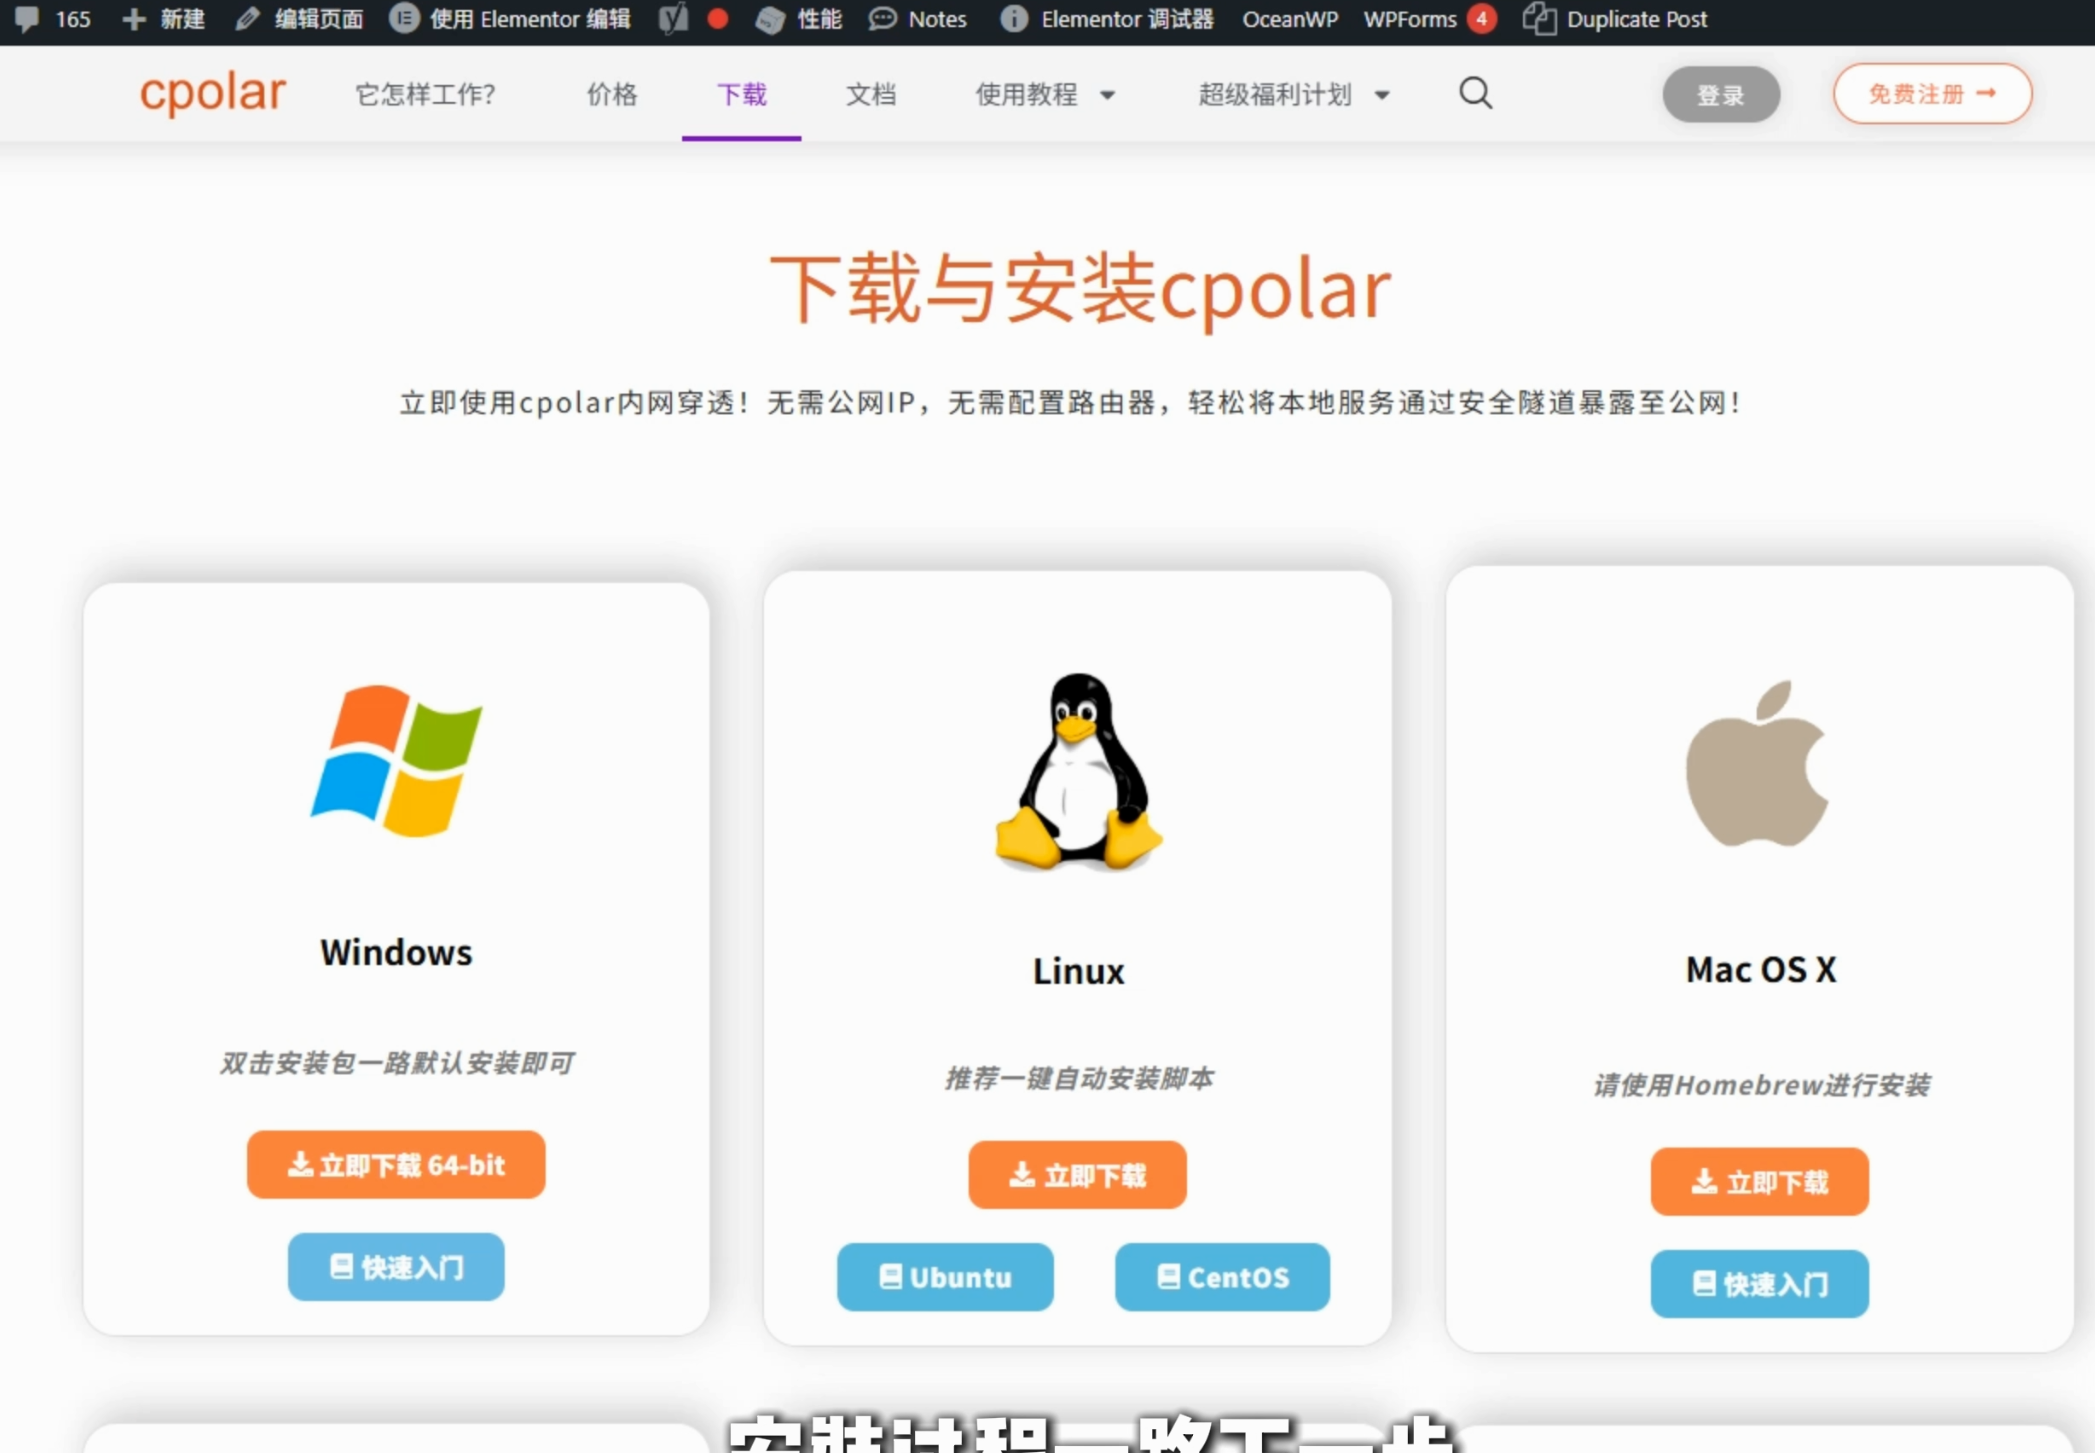
Task: Click the info icon for Elementor 调试器
Action: tap(1014, 19)
